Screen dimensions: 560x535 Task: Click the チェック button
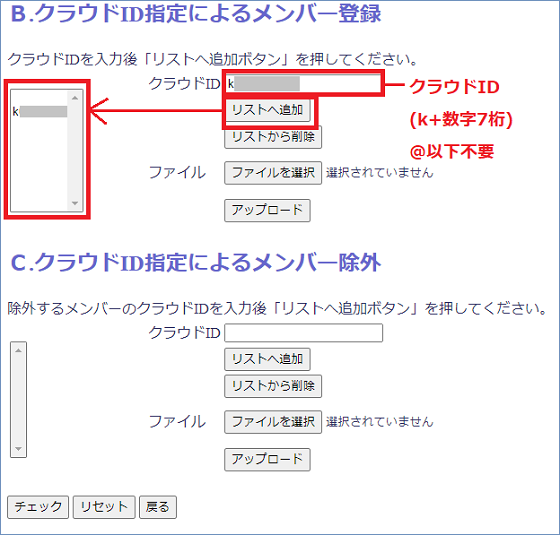[x=38, y=507]
